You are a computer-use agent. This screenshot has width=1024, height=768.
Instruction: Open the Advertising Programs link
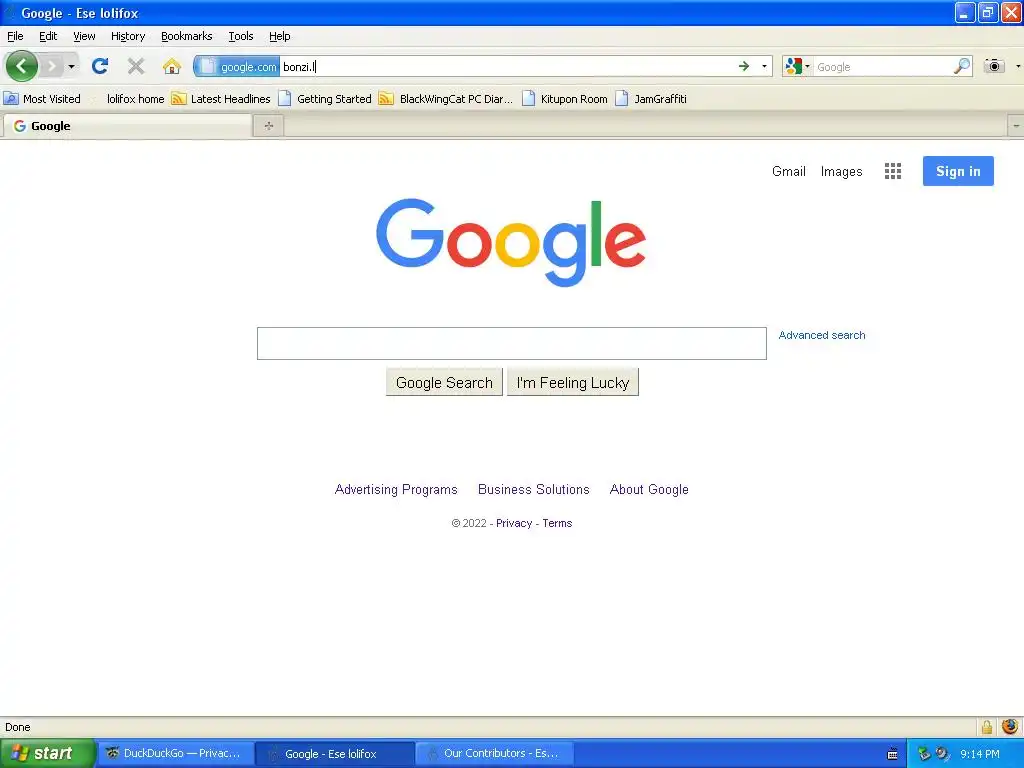pos(396,489)
